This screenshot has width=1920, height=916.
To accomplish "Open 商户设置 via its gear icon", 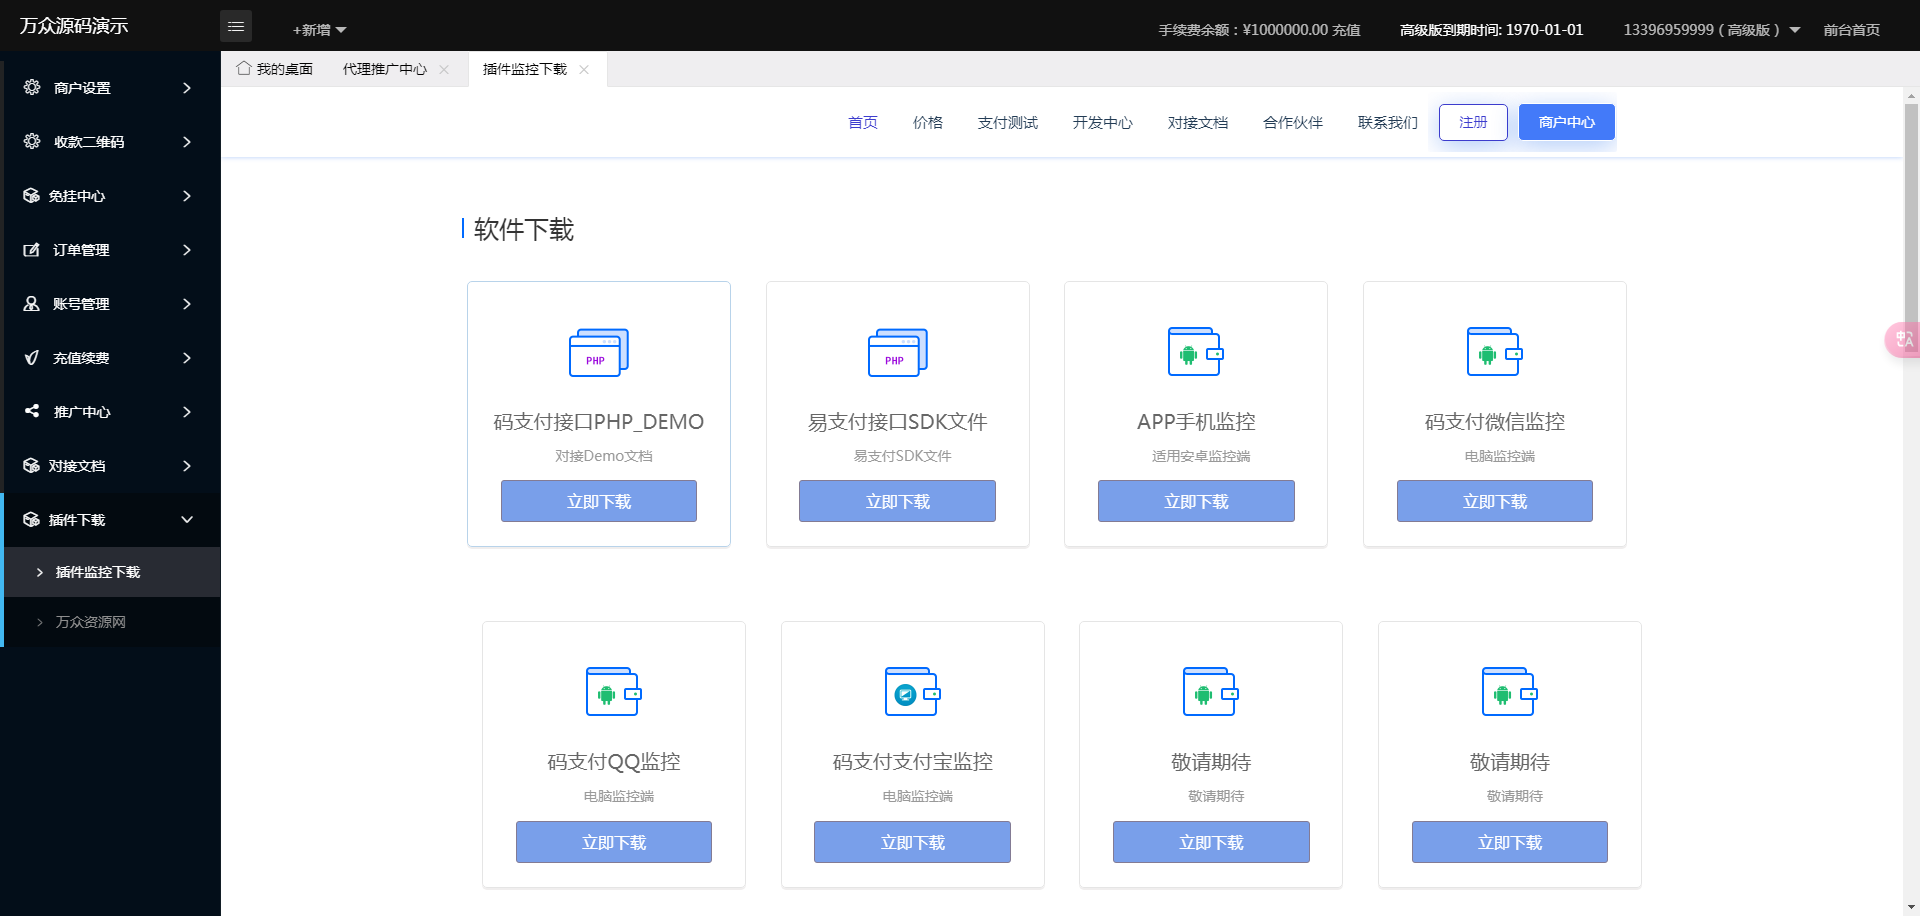I will tap(31, 87).
